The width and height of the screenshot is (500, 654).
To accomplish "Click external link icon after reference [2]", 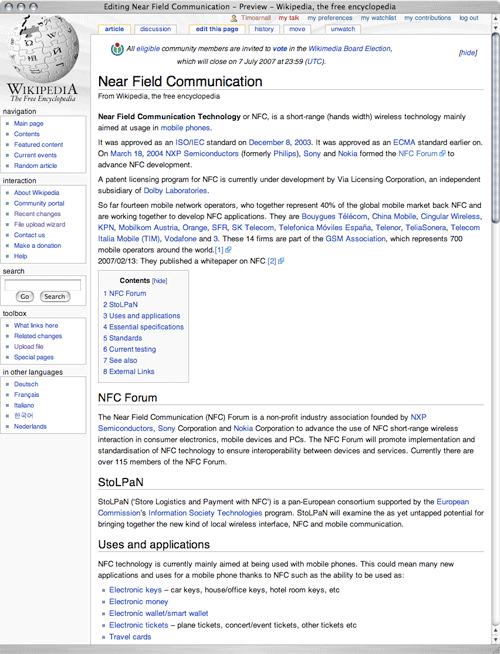I will click(281, 261).
